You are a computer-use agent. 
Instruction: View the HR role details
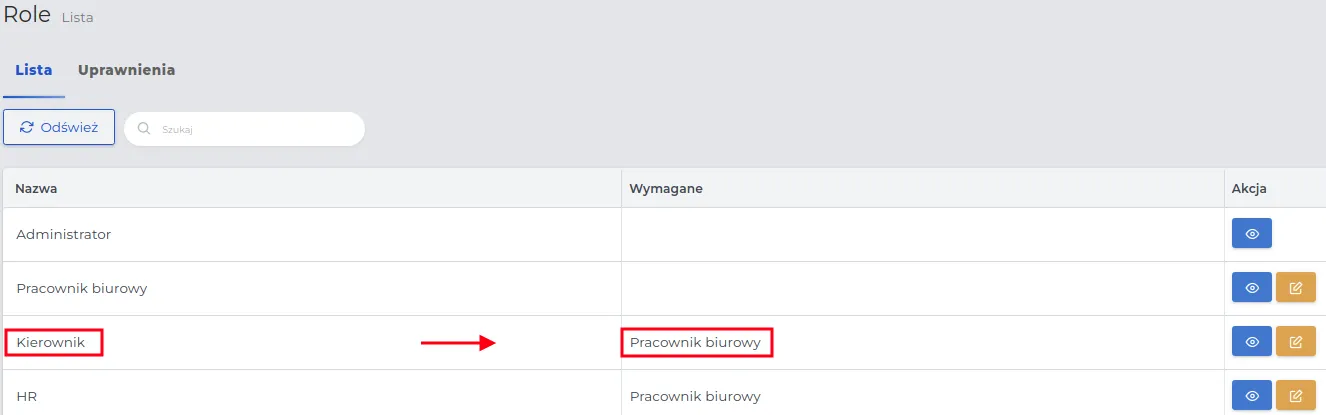[1251, 396]
